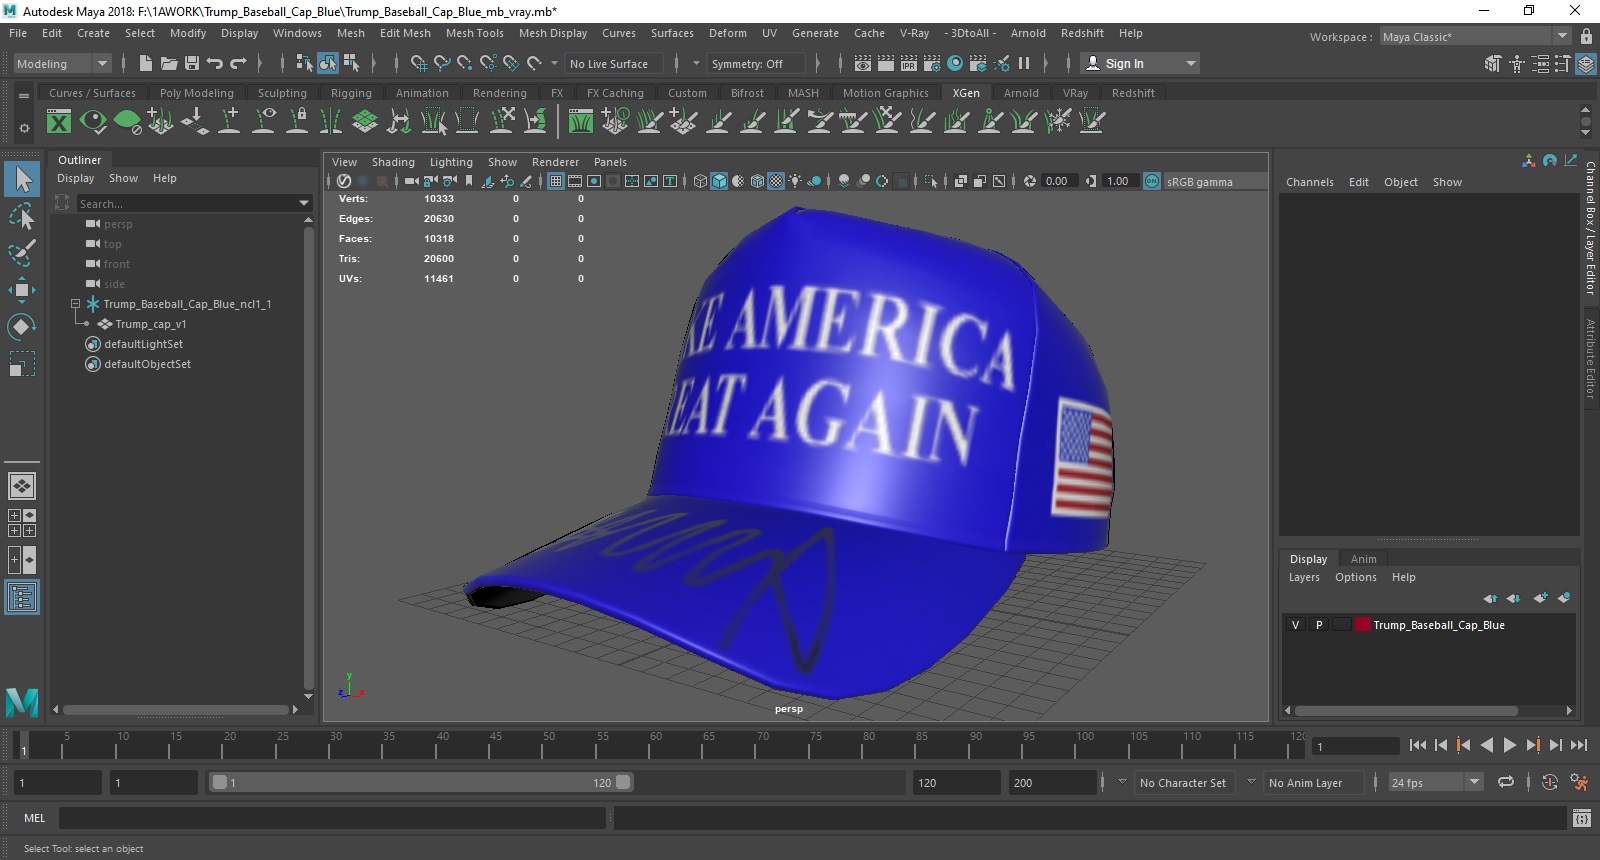Click the XGen window icon on shelf

coord(59,122)
